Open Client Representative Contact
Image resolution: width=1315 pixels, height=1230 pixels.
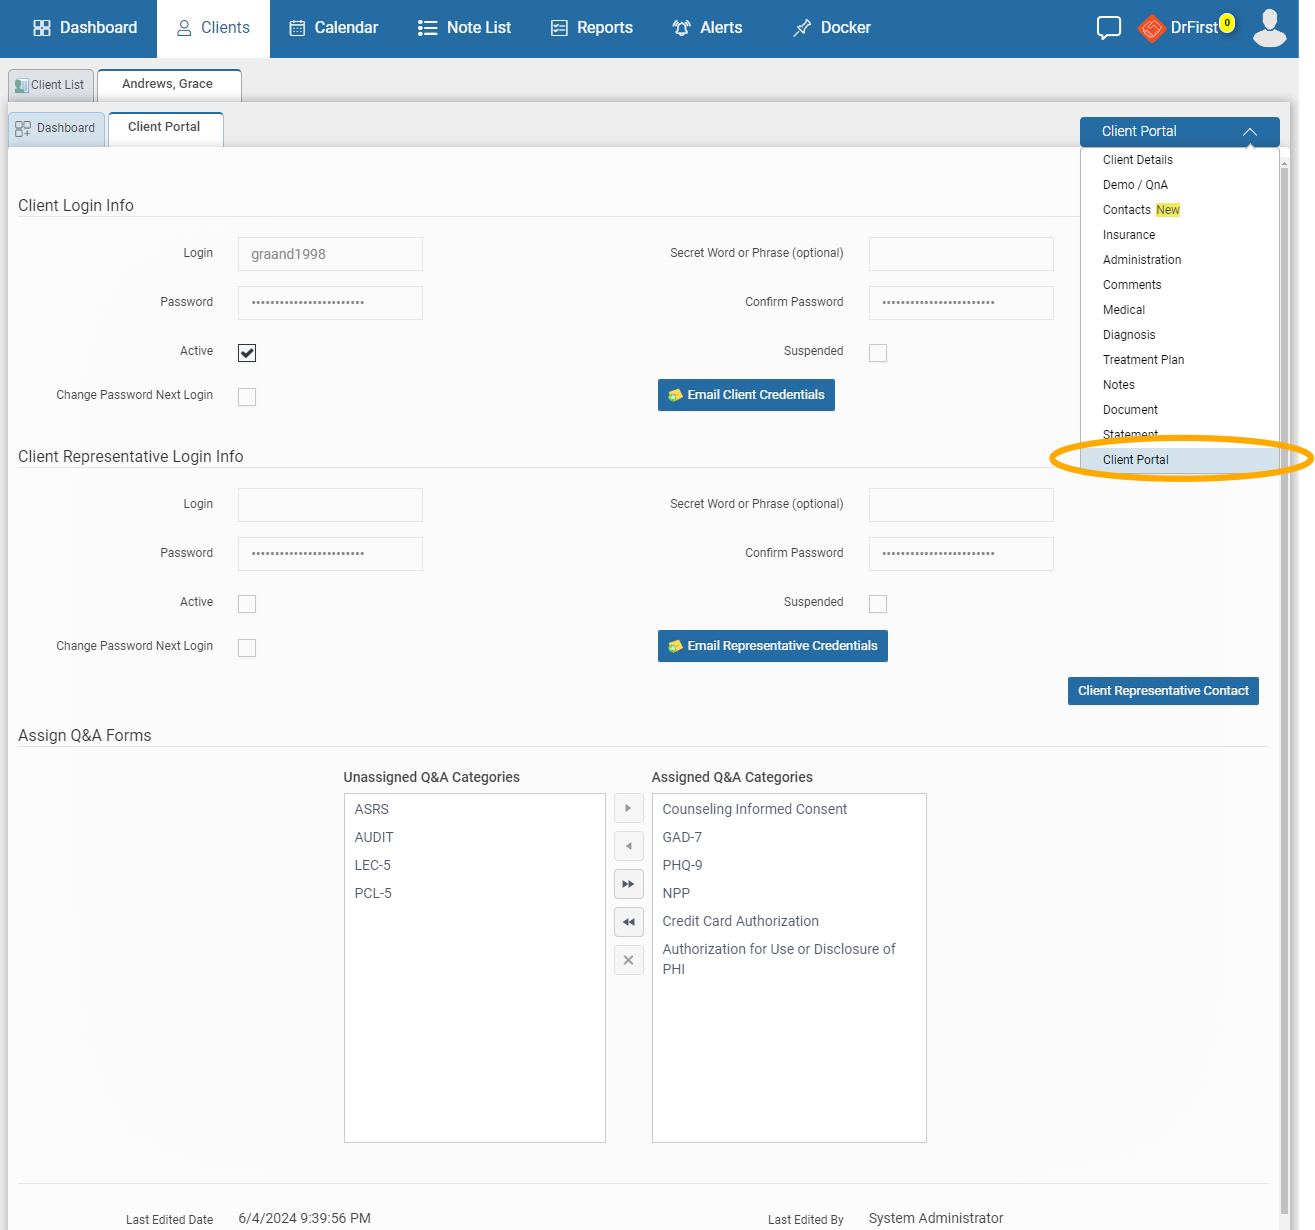(1163, 691)
